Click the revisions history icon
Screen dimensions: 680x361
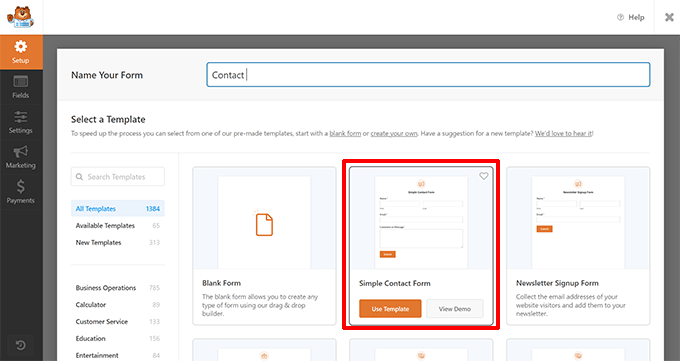[x=20, y=345]
